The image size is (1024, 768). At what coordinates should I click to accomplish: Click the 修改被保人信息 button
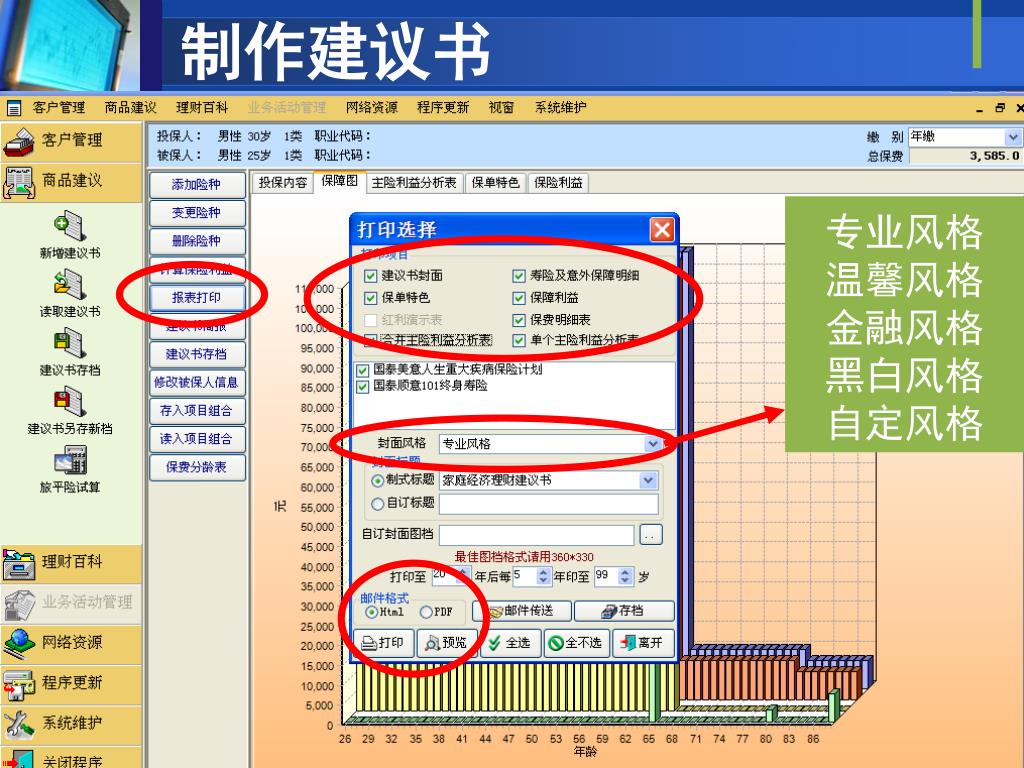197,383
